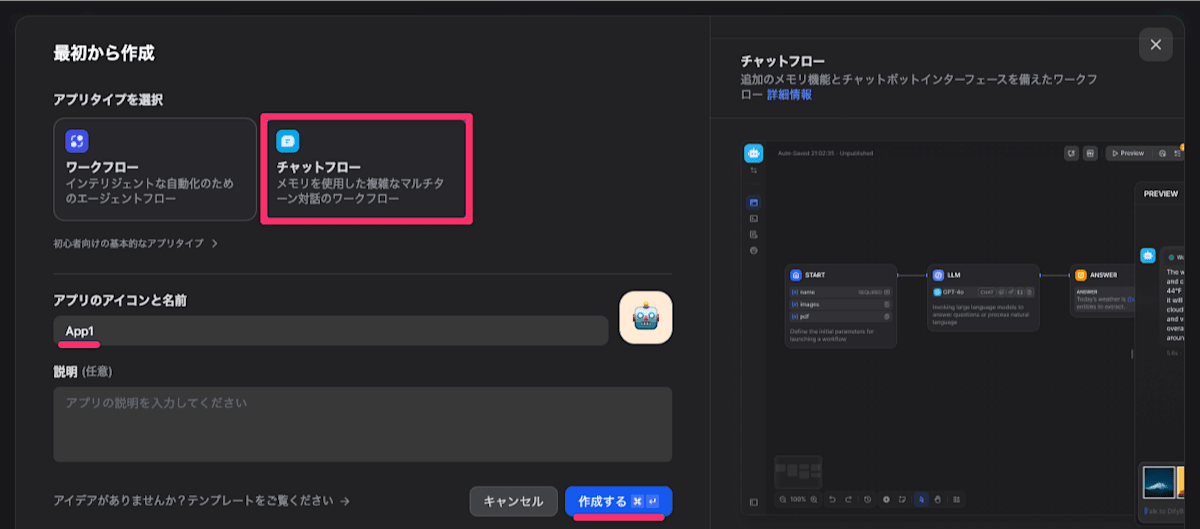Open the robot emoji app icon picker
This screenshot has width=1200, height=529.
click(646, 318)
